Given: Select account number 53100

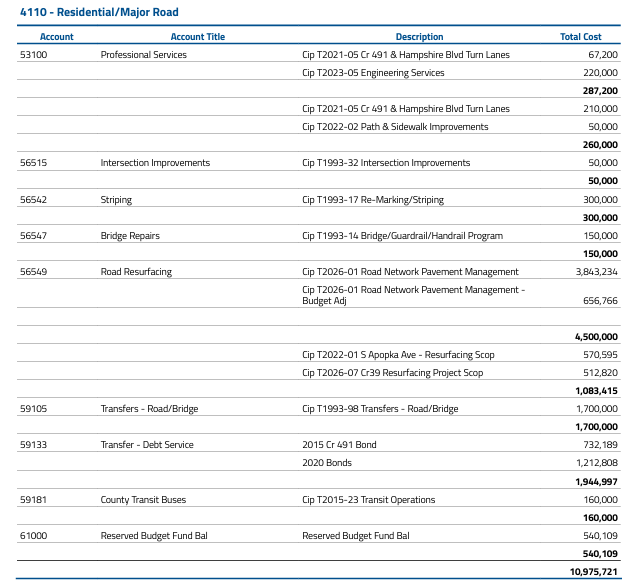Looking at the screenshot, I should point(33,55).
